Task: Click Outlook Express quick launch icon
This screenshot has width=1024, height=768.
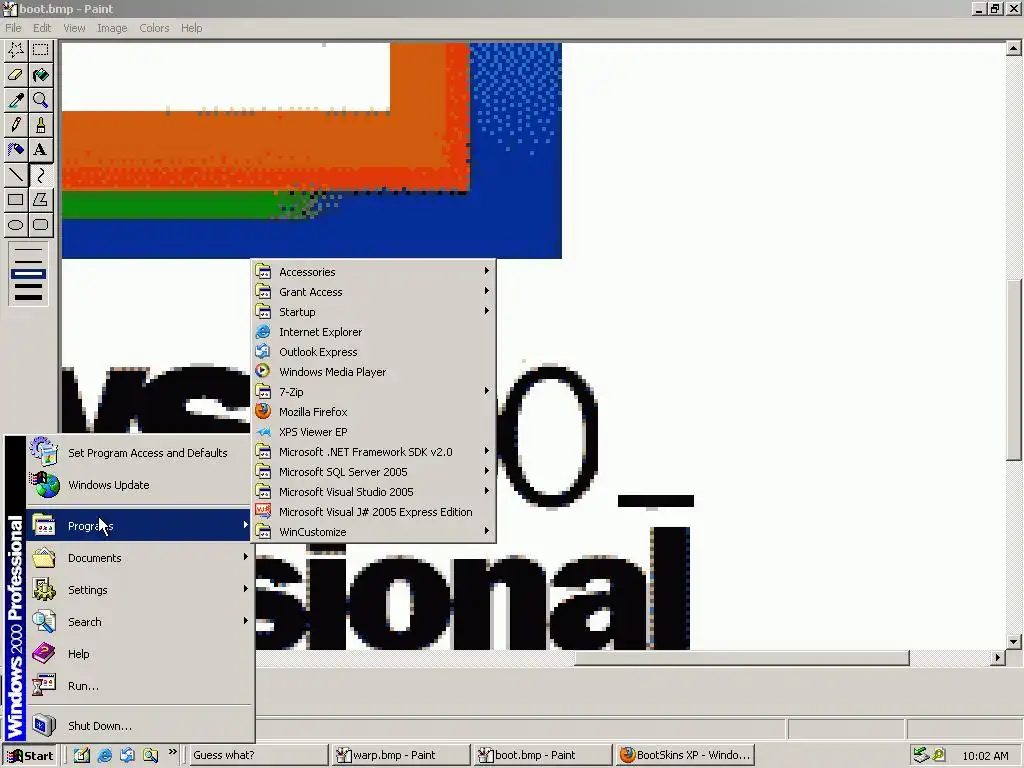Action: (x=127, y=756)
